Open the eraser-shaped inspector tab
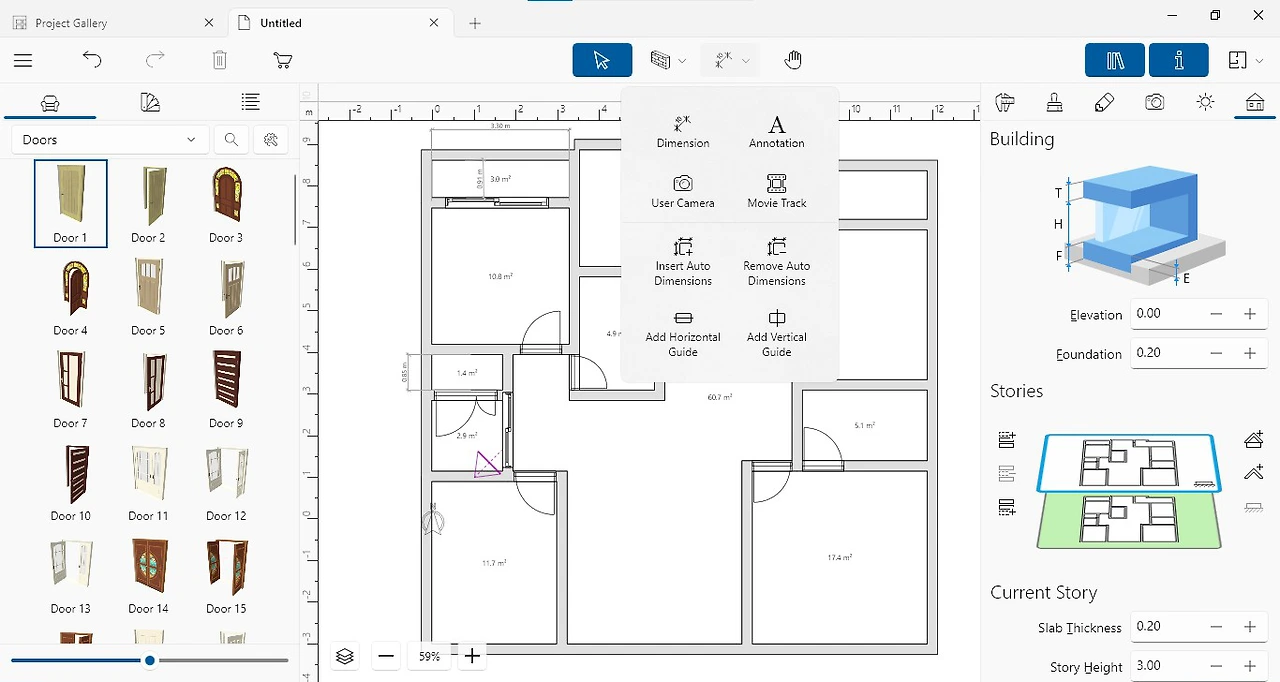Screen dimensions: 1280x682 click(x=1104, y=102)
